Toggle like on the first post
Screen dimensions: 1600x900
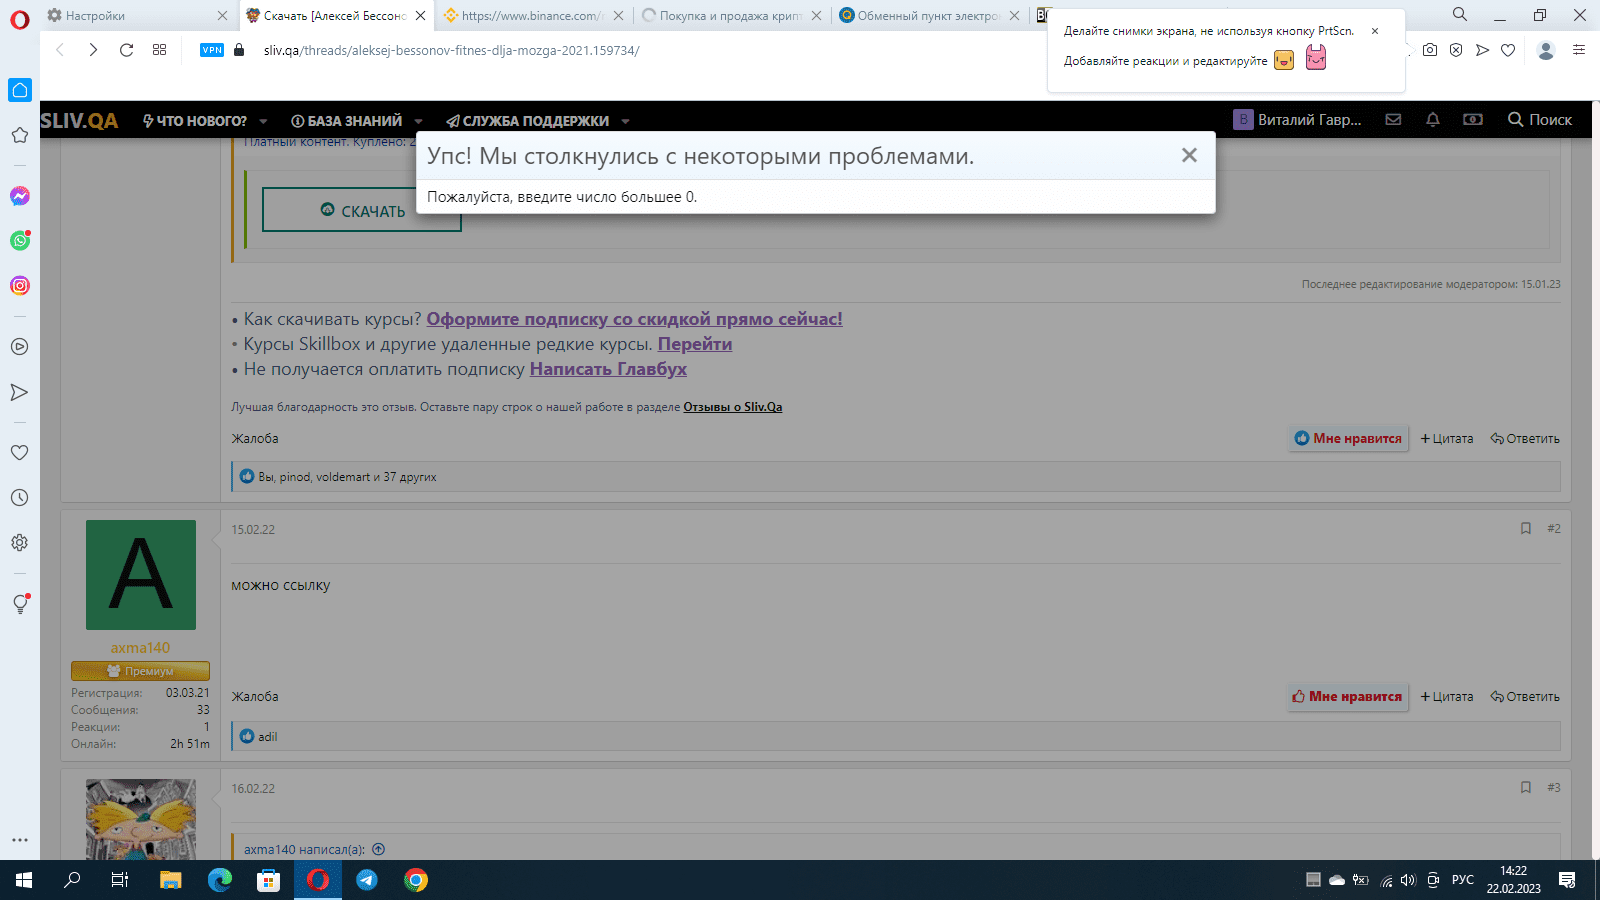click(x=1347, y=439)
